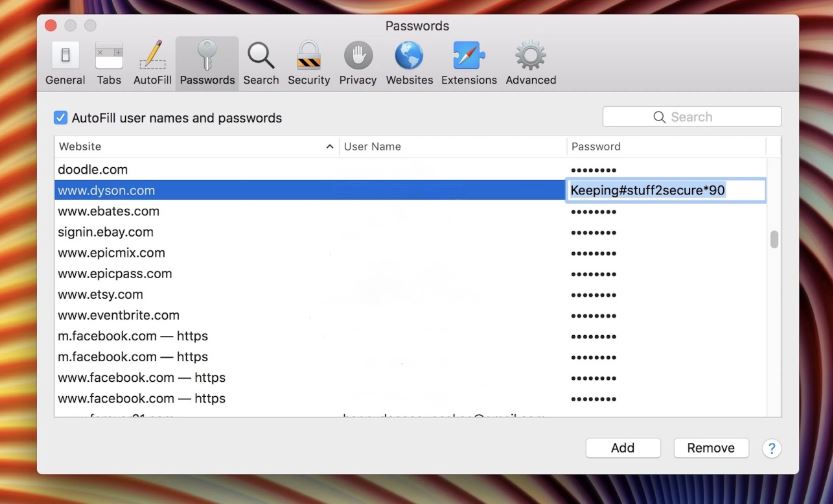Image resolution: width=833 pixels, height=504 pixels.
Task: Sort by the Password column header
Action: pos(665,147)
